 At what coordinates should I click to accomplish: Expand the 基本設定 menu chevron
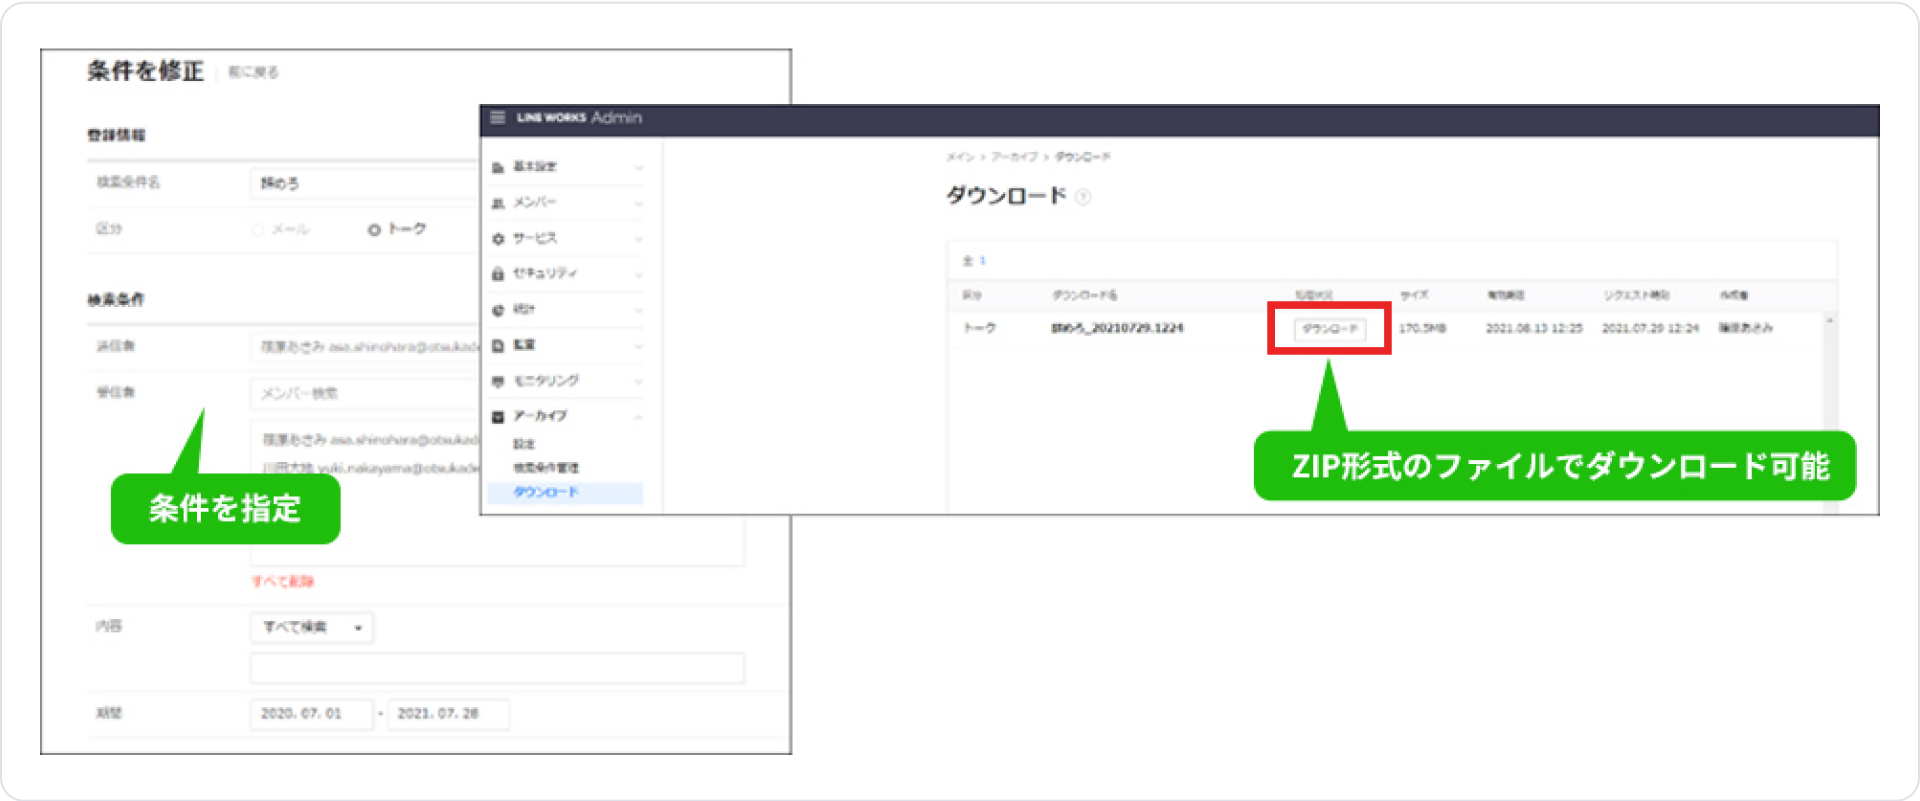[638, 167]
